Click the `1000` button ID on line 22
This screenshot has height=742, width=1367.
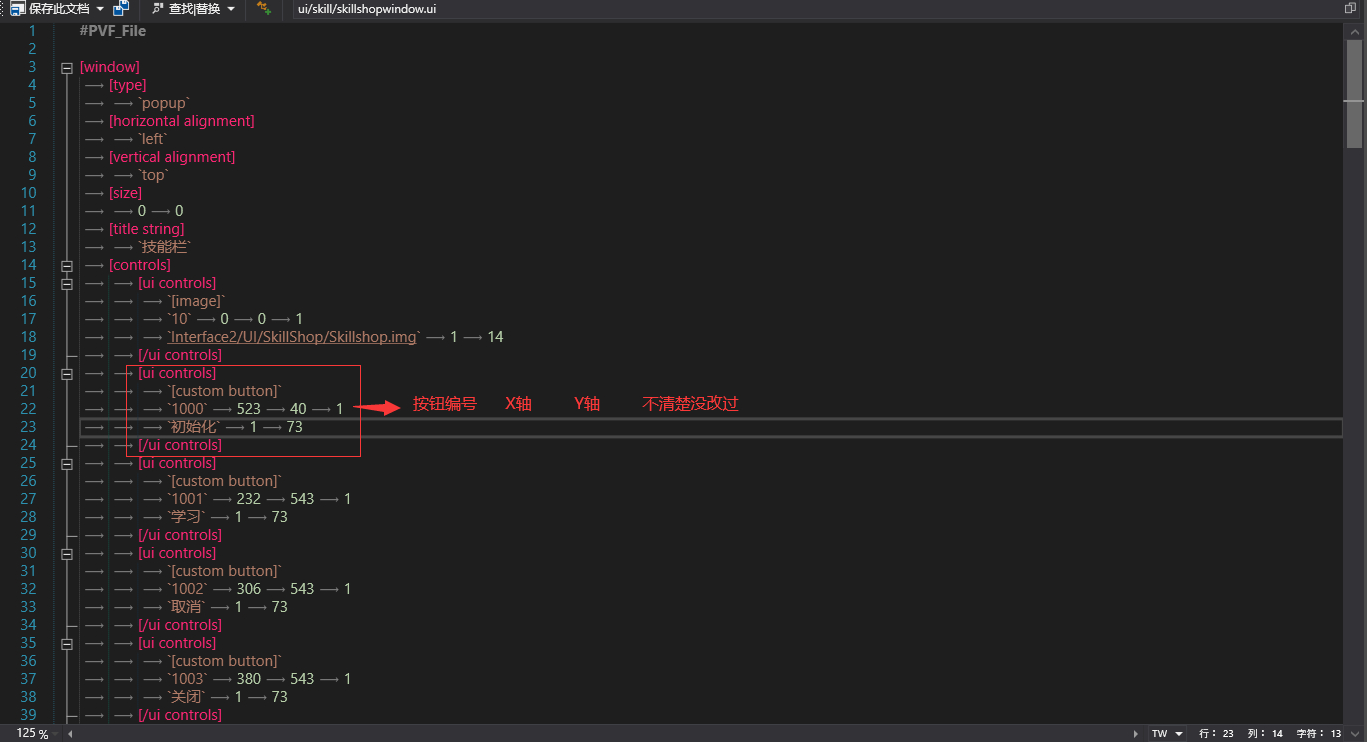tap(187, 409)
